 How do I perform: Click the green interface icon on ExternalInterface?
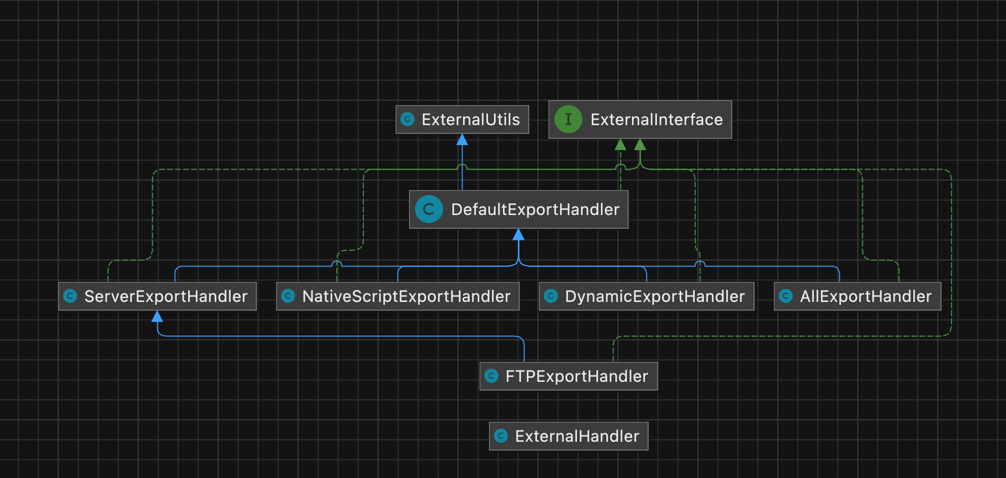pyautogui.click(x=568, y=119)
